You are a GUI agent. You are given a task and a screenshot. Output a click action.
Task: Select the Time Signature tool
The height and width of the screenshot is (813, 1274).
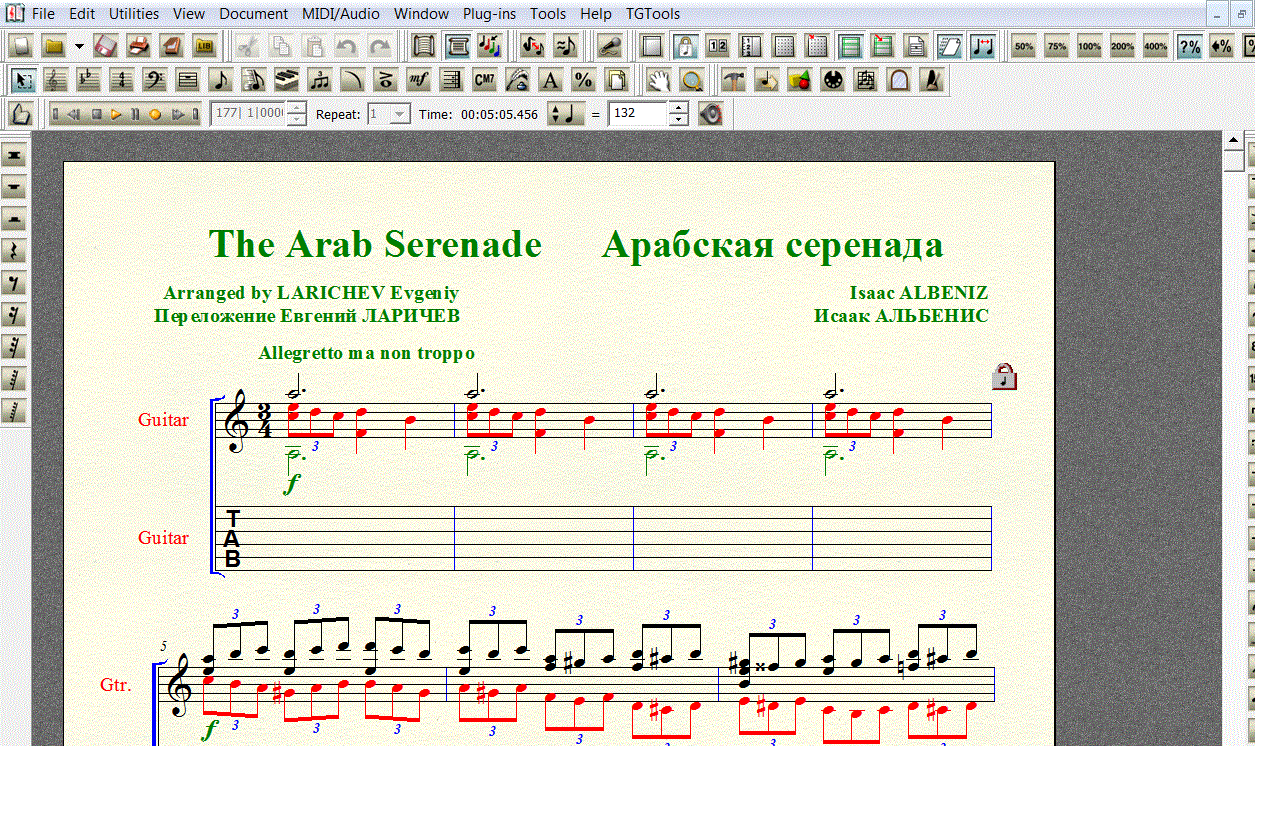122,80
